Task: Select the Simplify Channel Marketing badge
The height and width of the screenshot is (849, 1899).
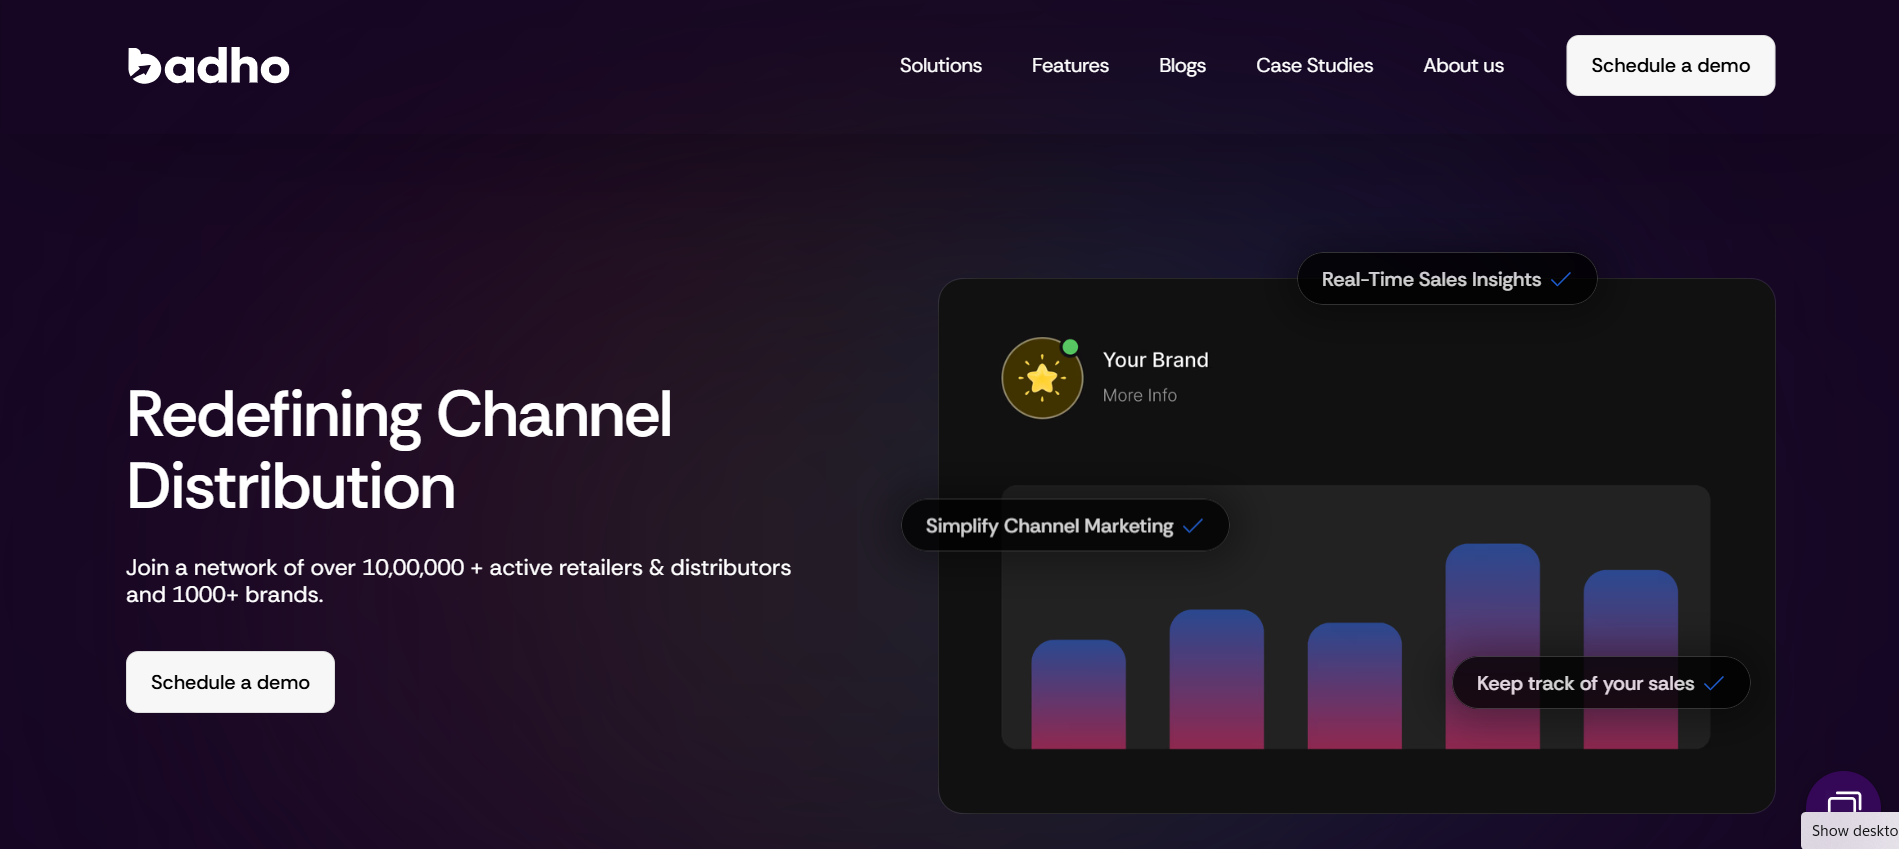Action: point(1049,526)
